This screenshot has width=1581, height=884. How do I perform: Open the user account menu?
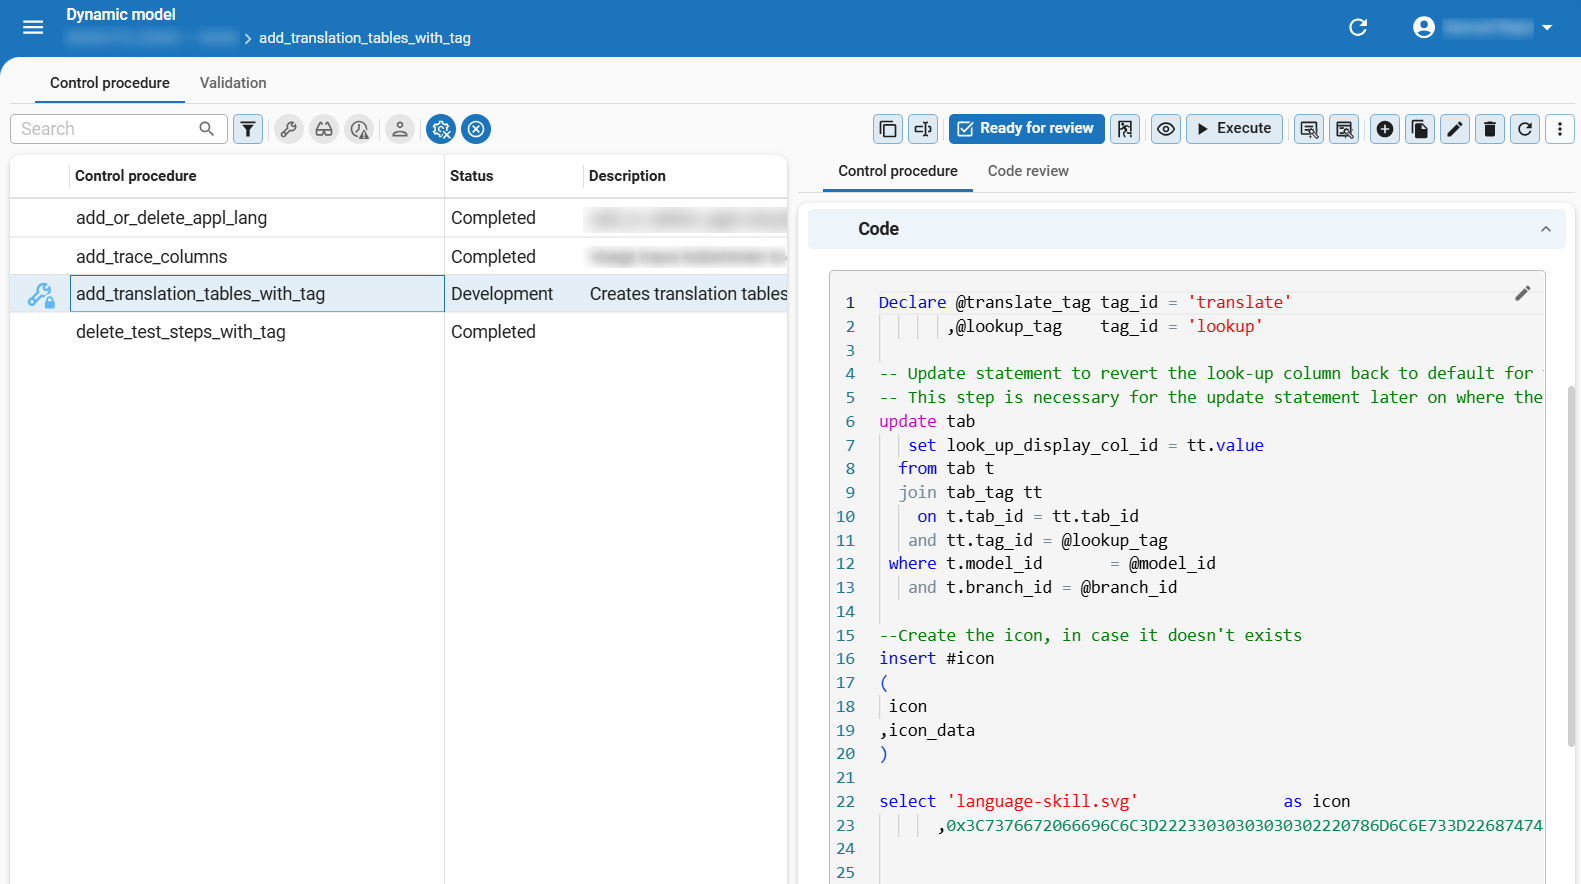(x=1482, y=27)
